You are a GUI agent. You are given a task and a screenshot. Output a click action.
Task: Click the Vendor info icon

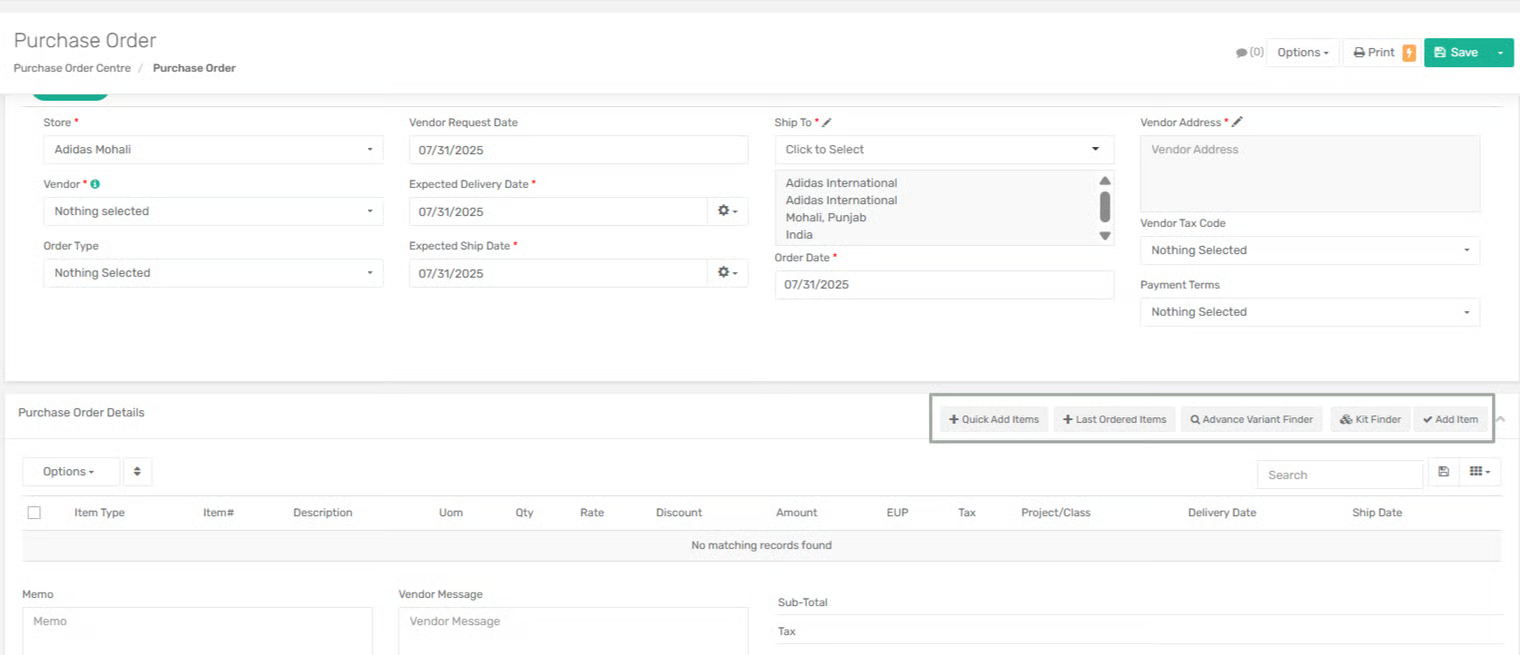(95, 185)
